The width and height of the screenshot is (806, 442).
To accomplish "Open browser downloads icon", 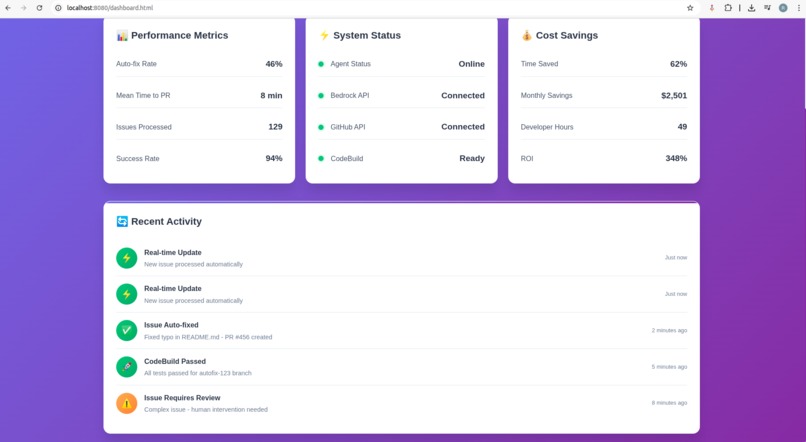I will 752,8.
